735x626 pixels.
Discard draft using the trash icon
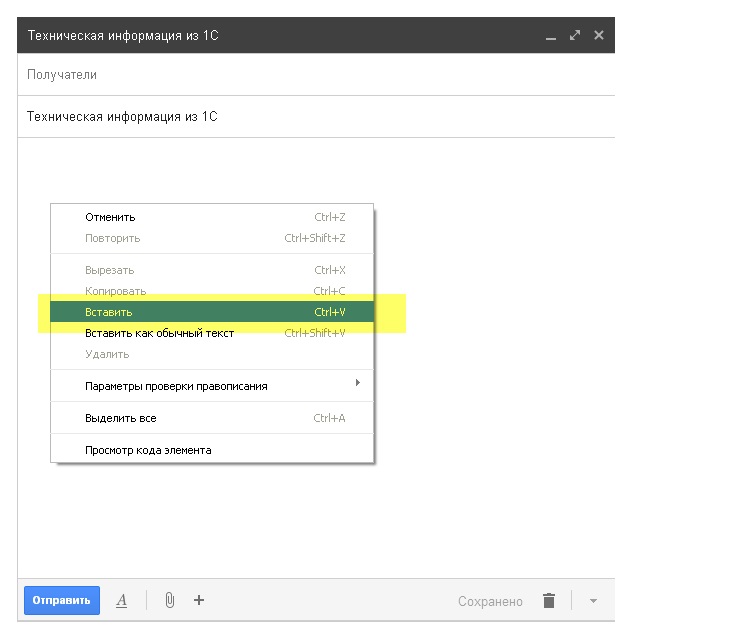(x=549, y=601)
